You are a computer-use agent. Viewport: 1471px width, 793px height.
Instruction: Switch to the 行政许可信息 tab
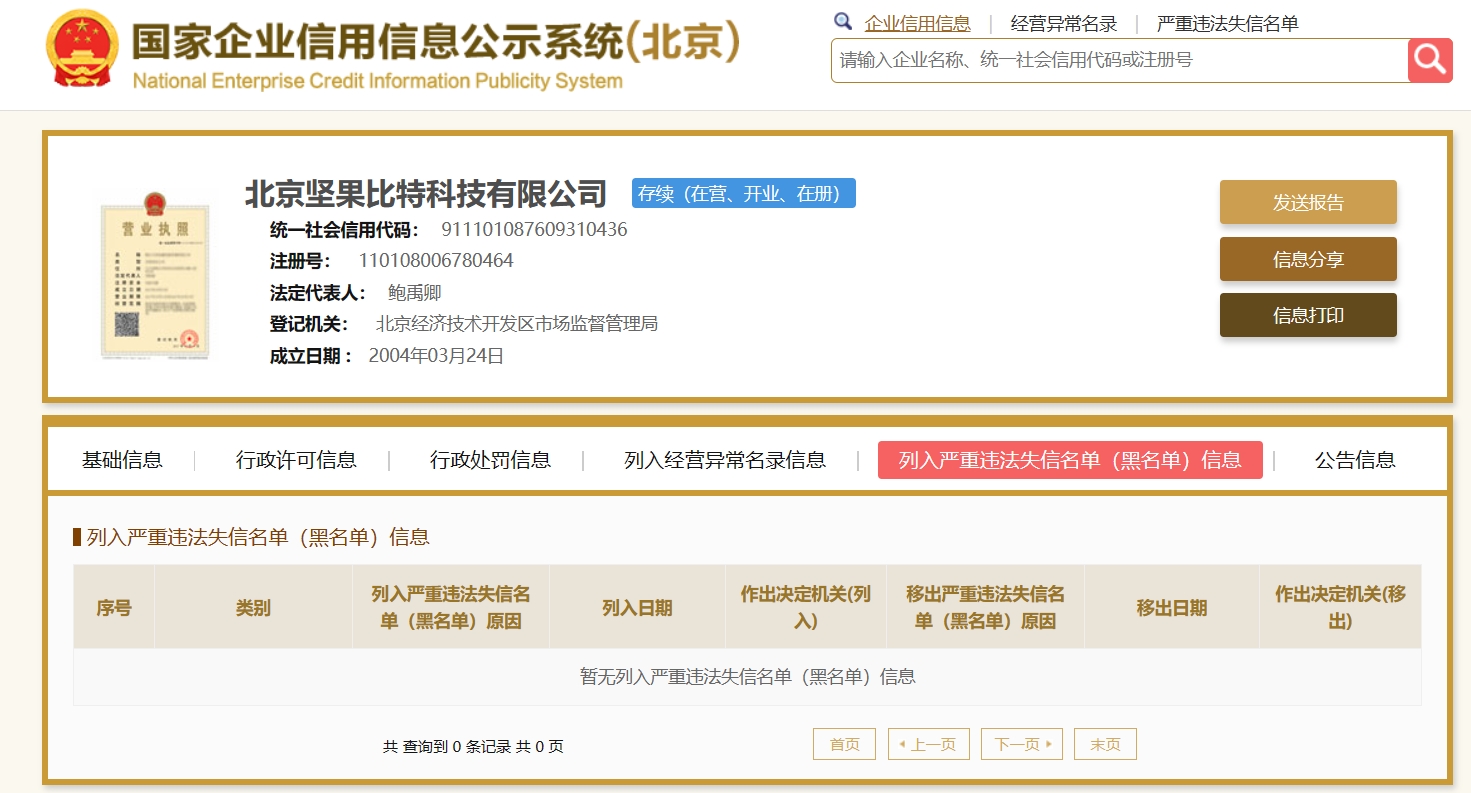click(x=296, y=460)
